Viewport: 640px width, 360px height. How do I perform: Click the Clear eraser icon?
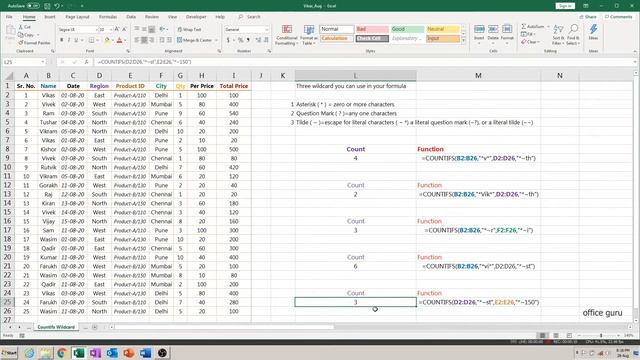tap(524, 42)
